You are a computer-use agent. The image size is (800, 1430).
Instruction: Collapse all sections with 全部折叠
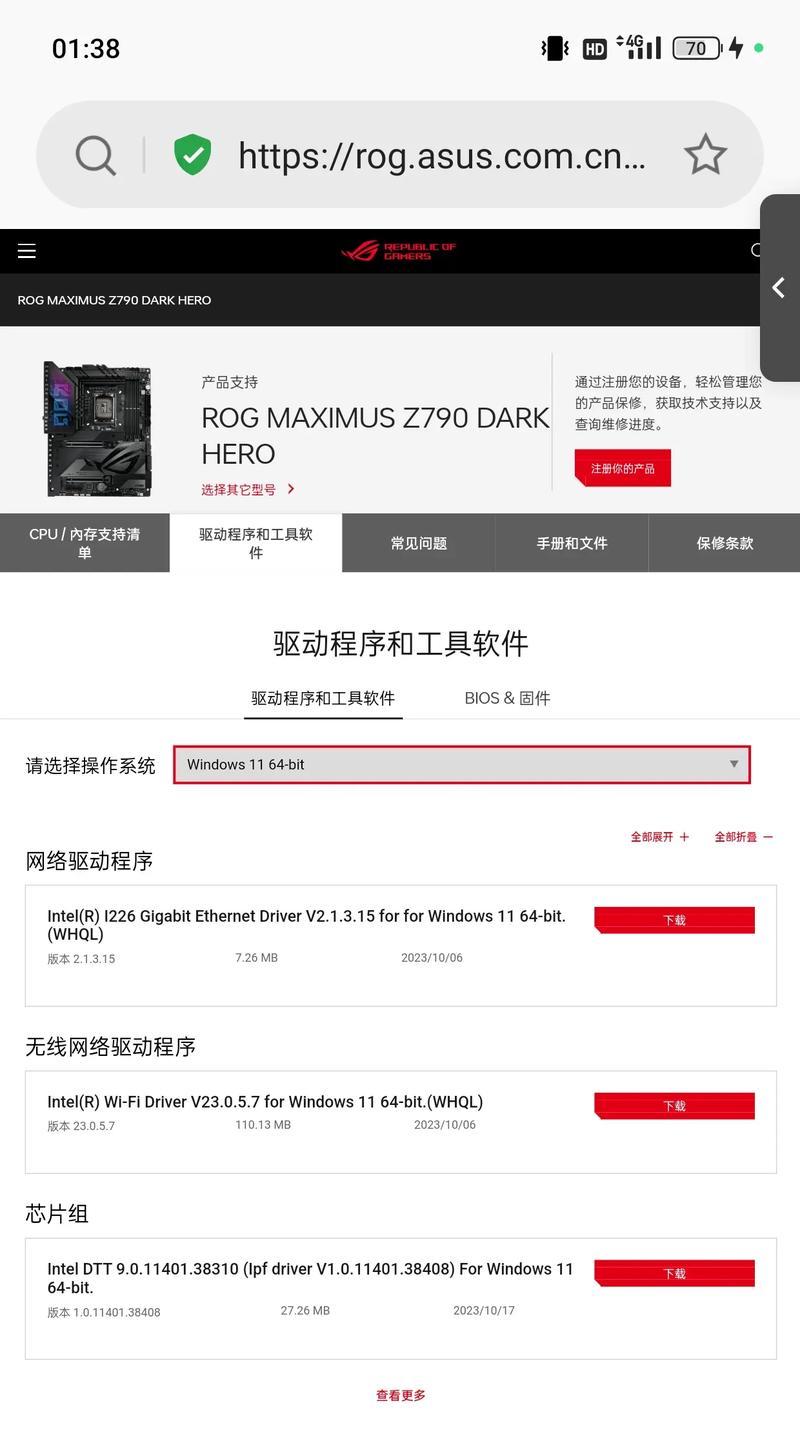click(743, 837)
